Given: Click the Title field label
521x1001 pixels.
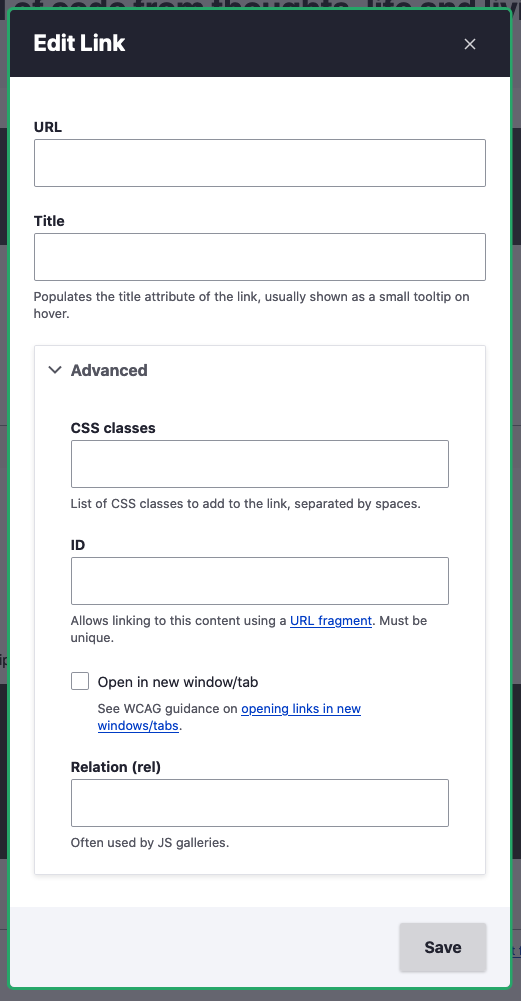Looking at the screenshot, I should click(x=49, y=221).
